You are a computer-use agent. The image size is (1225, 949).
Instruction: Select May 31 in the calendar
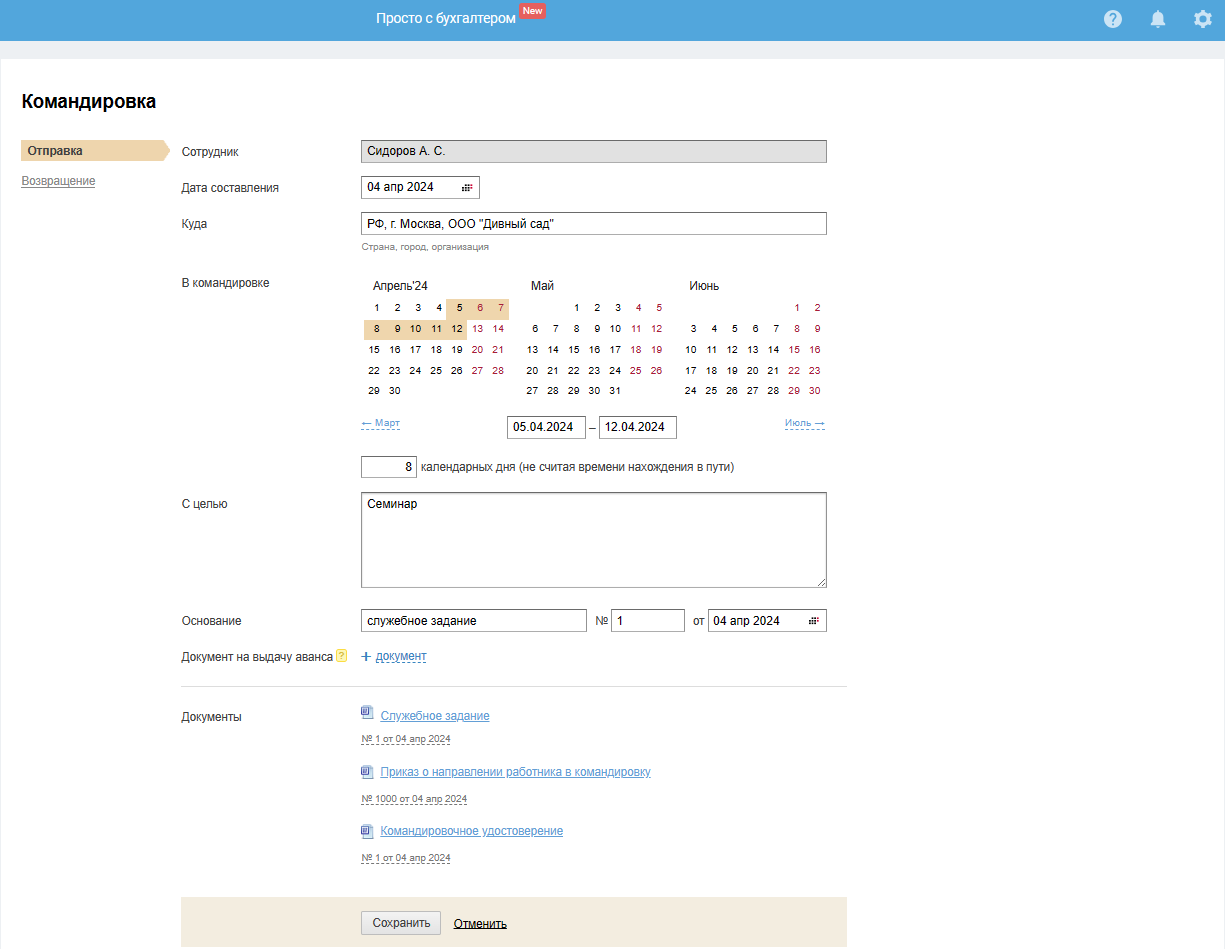pyautogui.click(x=615, y=391)
